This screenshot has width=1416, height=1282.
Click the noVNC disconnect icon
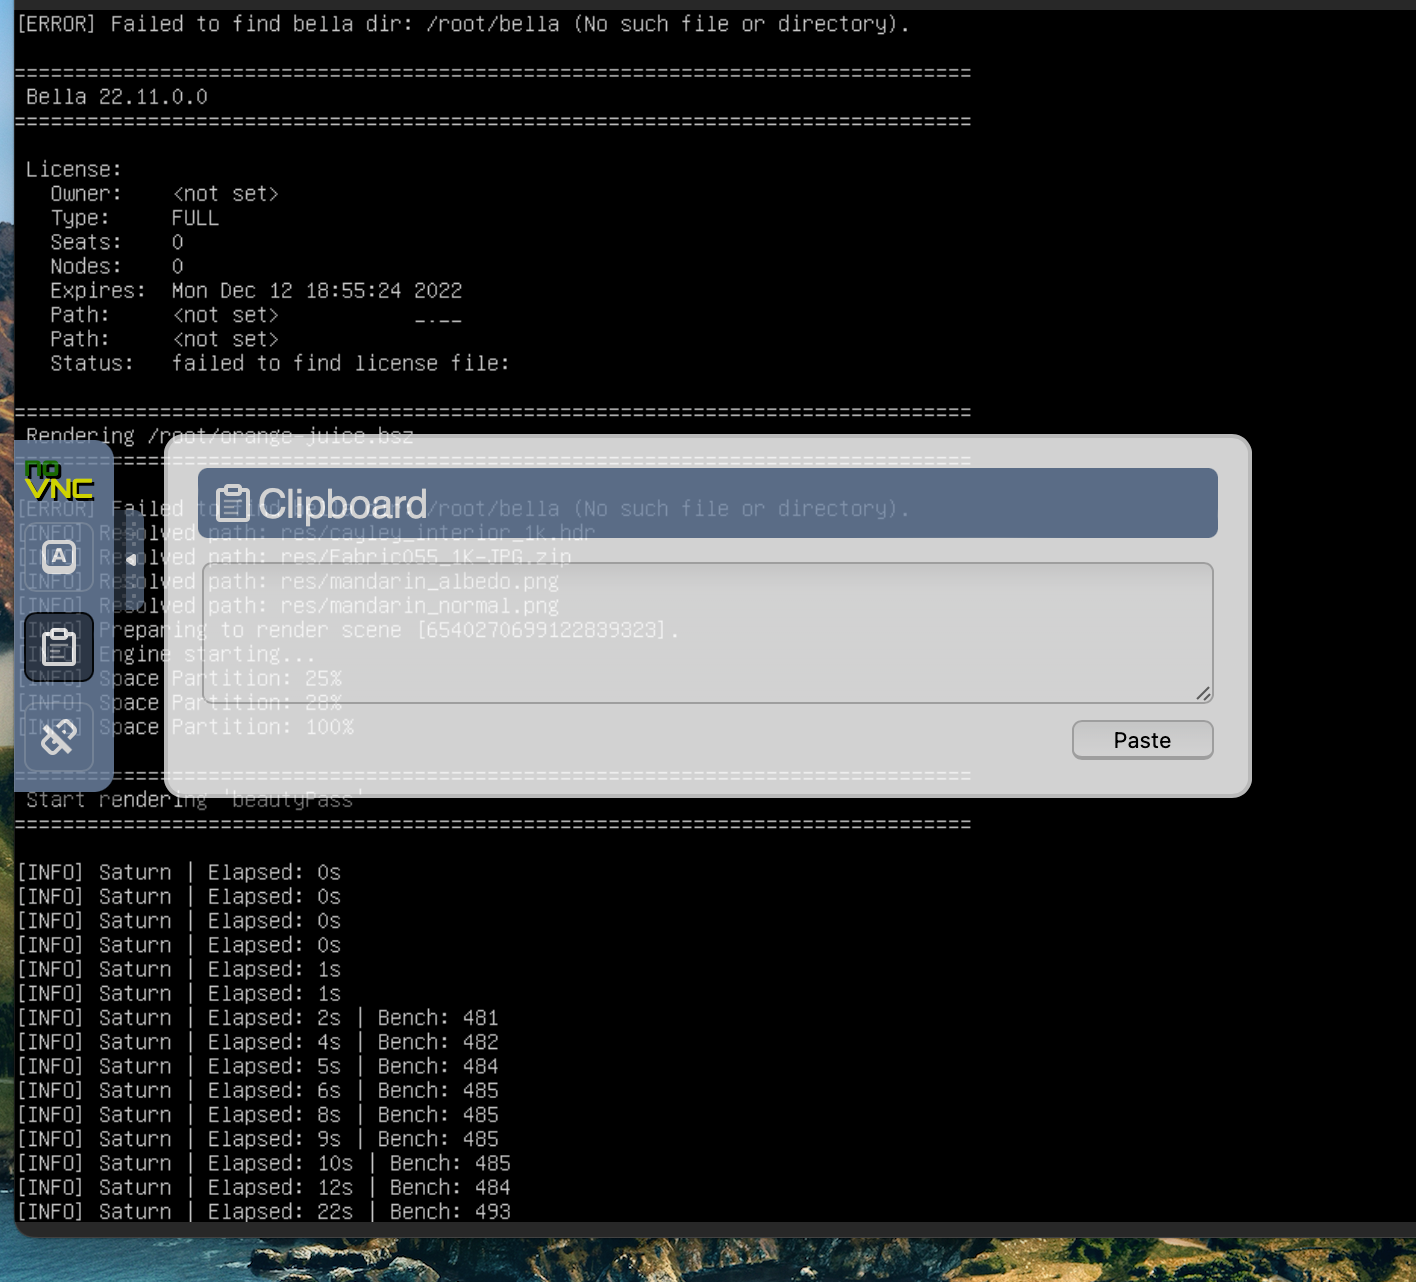point(59,737)
